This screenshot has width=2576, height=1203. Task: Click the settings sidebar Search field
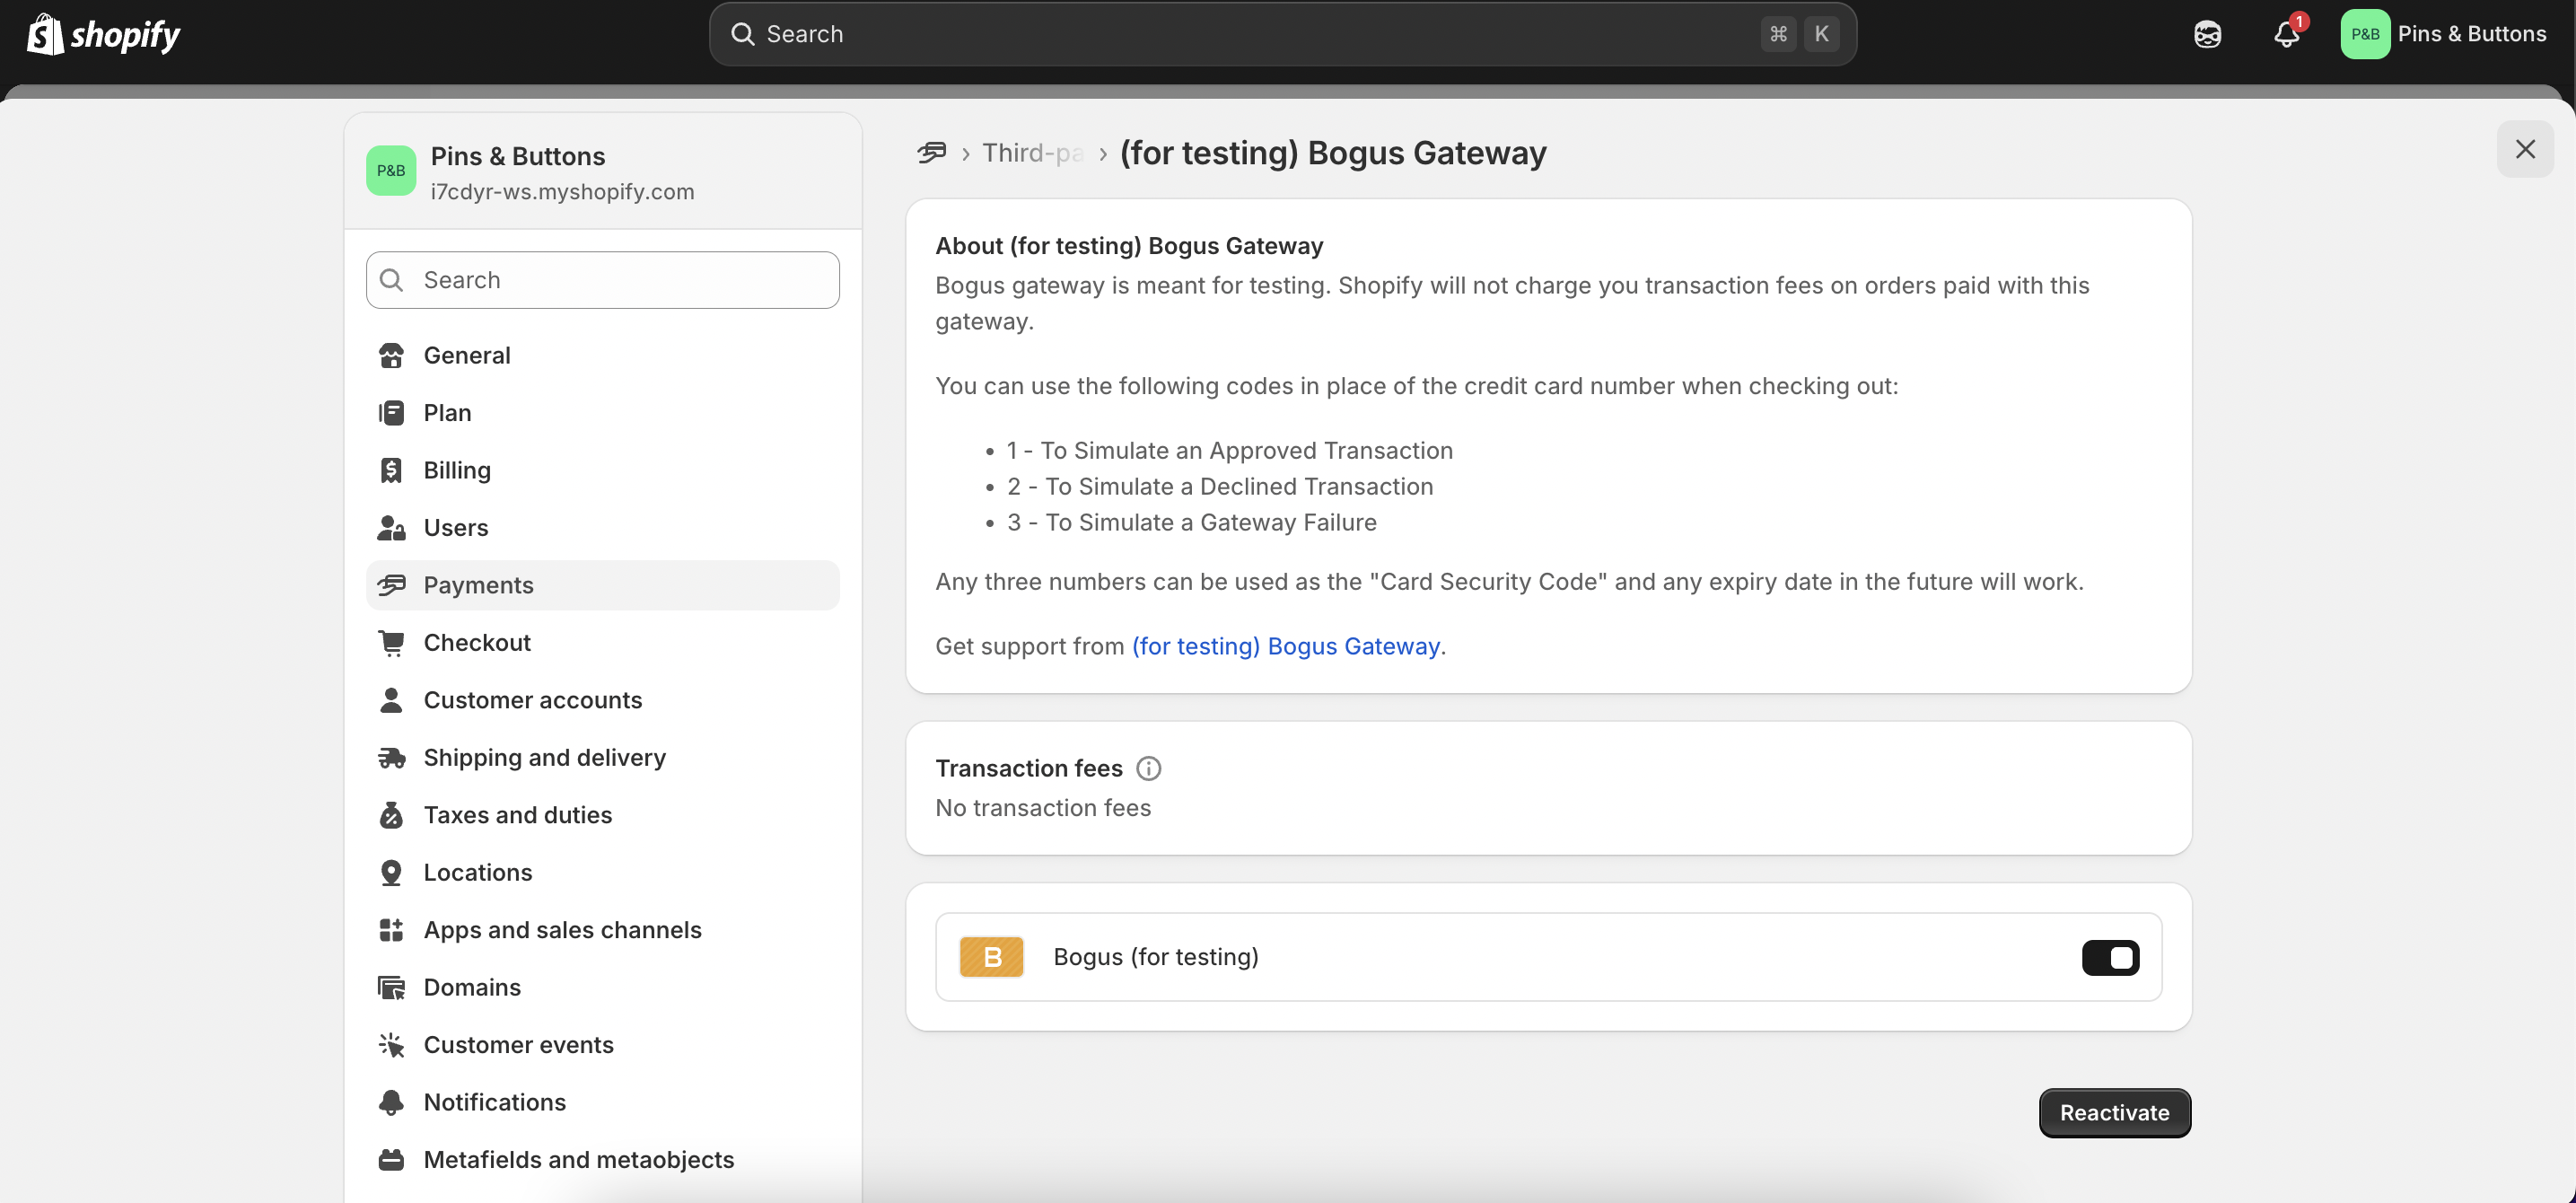coord(603,280)
